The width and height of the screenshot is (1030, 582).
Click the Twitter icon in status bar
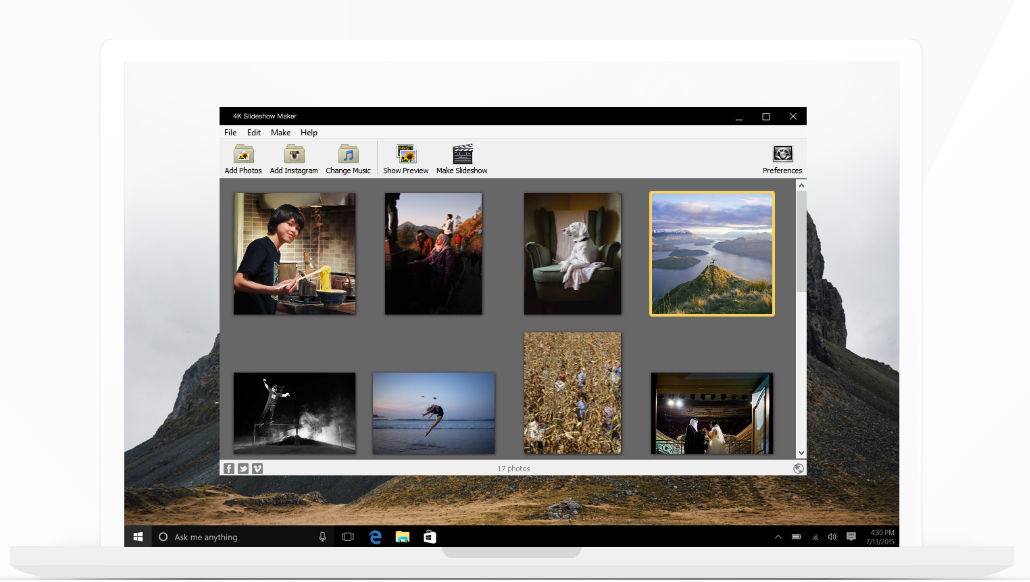pos(243,468)
